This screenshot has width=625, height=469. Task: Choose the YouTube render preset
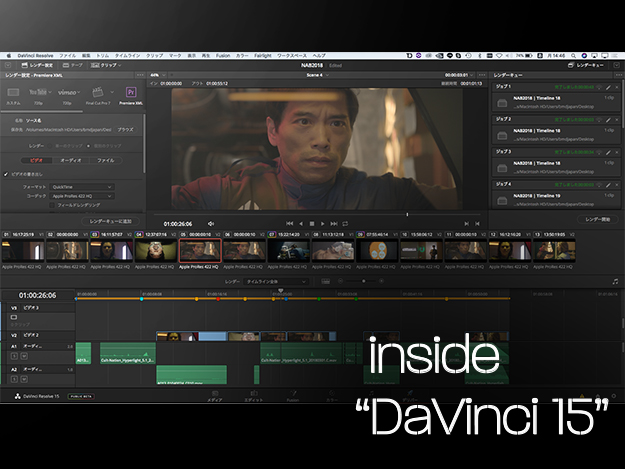(x=39, y=92)
